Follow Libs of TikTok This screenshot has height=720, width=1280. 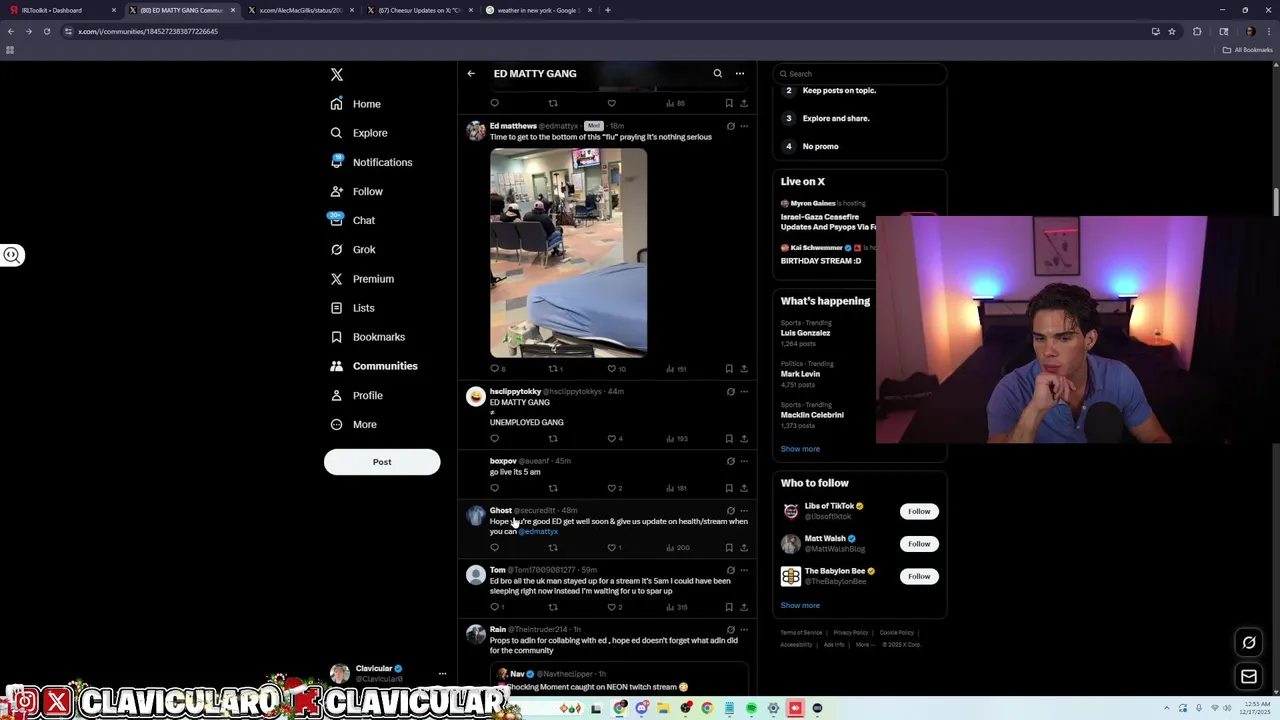[x=919, y=512]
